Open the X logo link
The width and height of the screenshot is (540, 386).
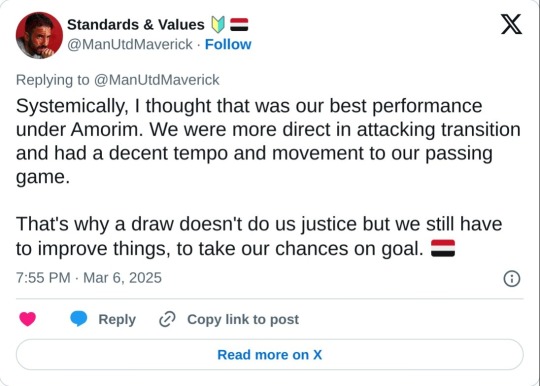[511, 24]
